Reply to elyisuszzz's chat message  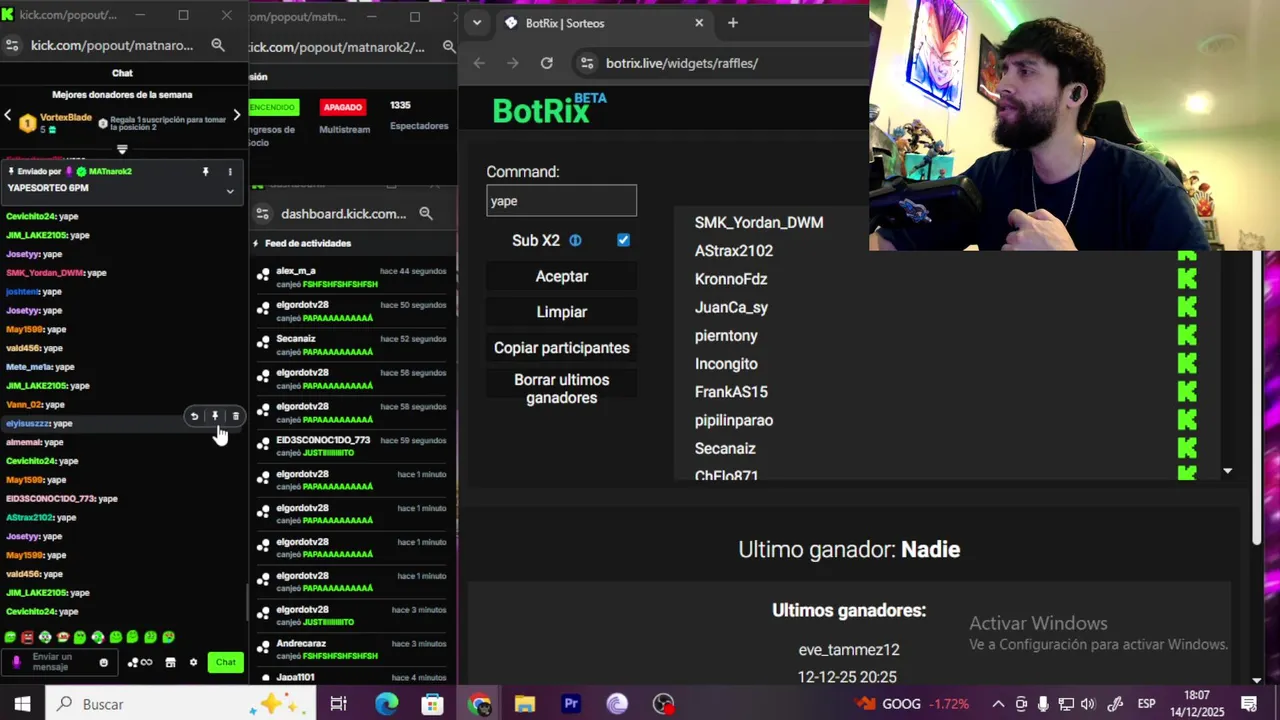[x=194, y=416]
